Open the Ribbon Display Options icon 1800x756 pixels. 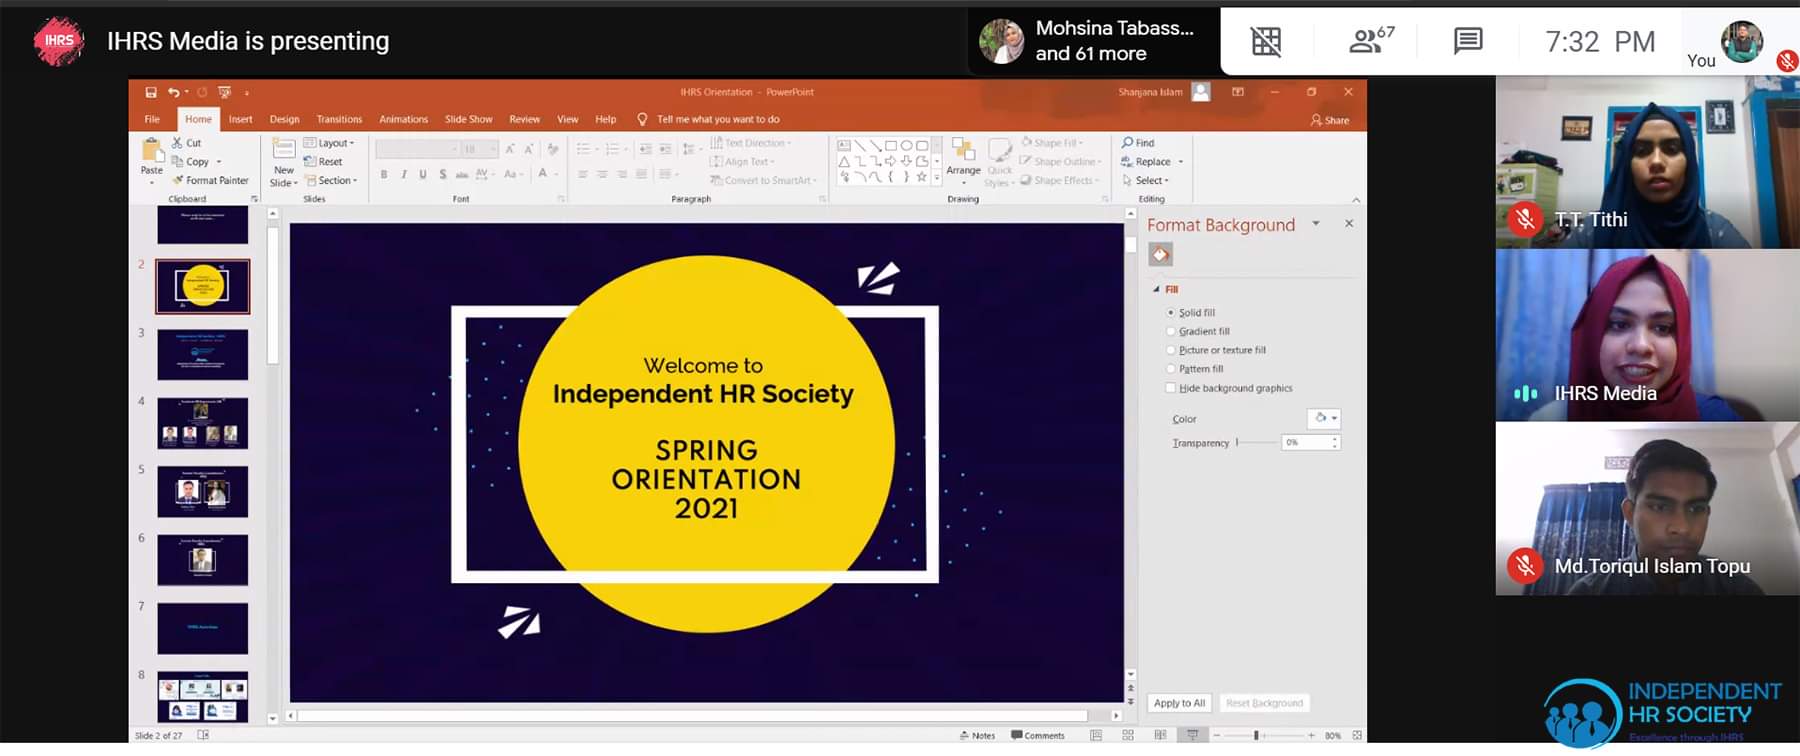(1238, 92)
